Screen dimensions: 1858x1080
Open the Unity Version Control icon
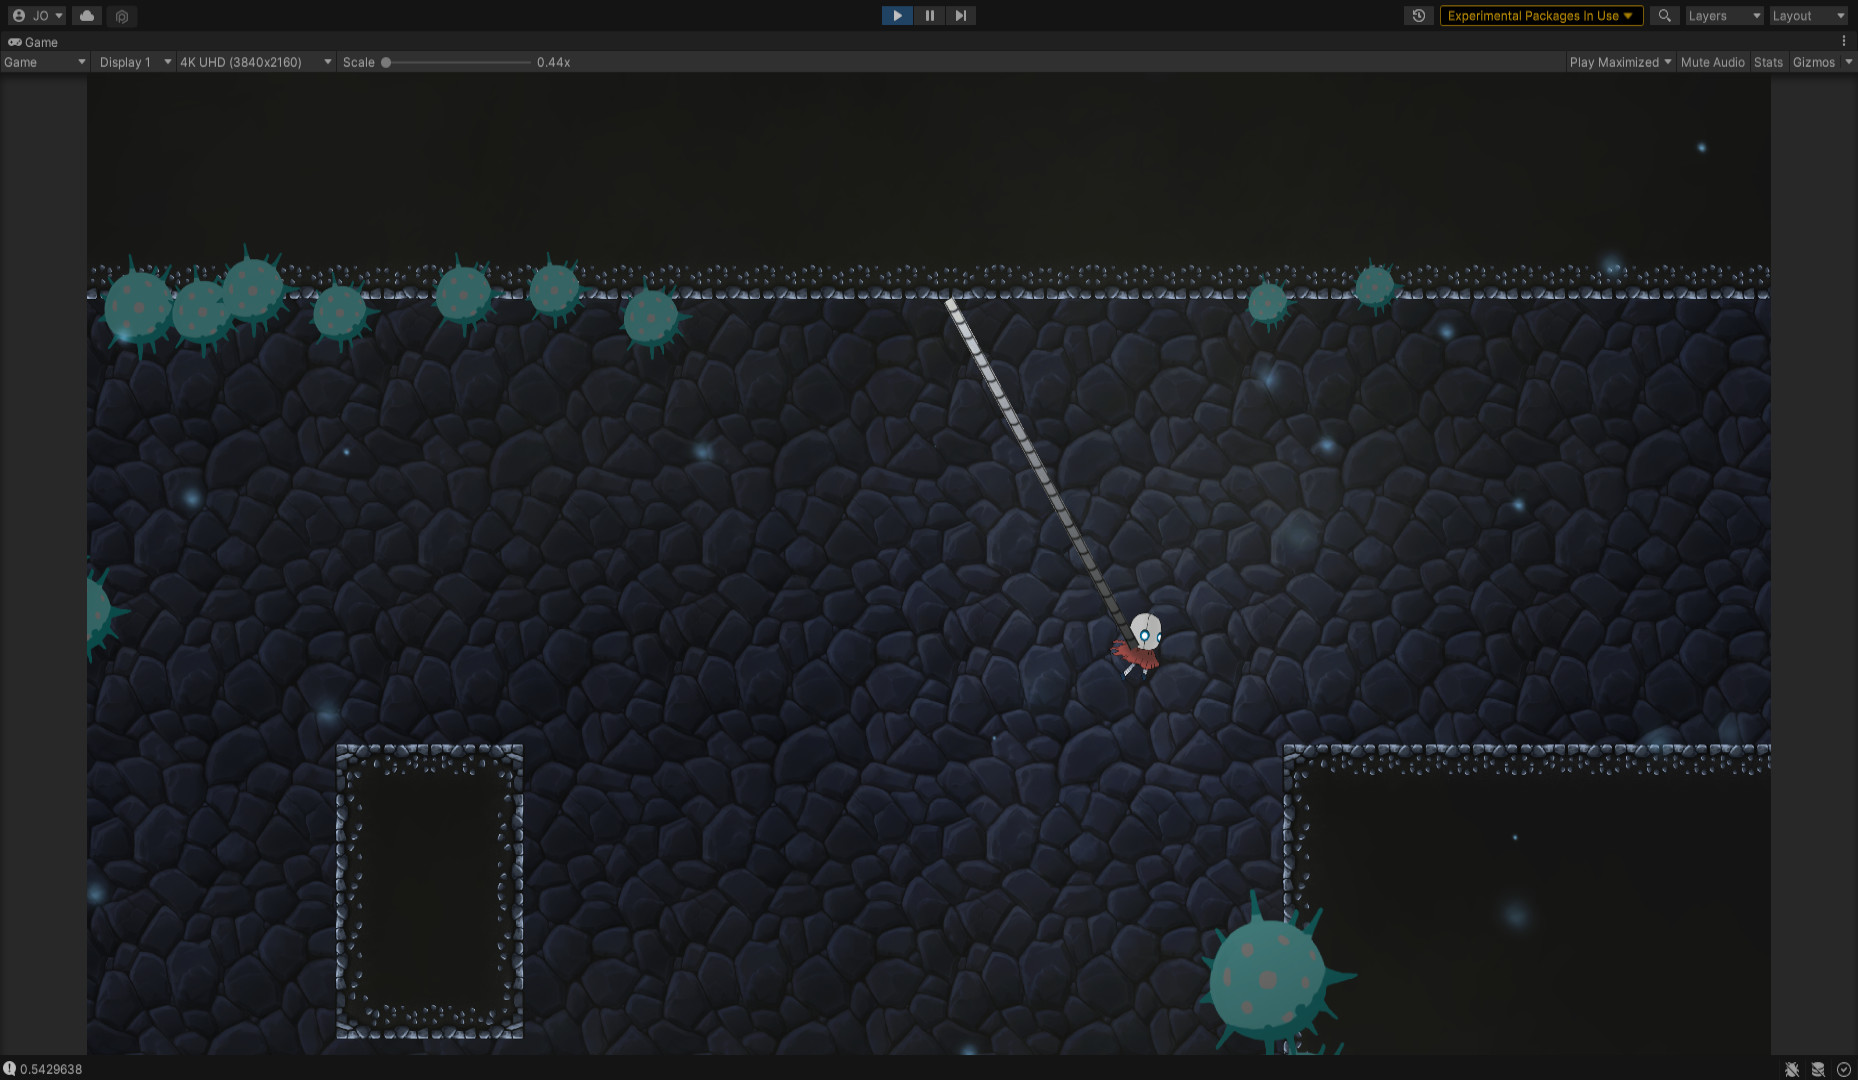point(122,16)
